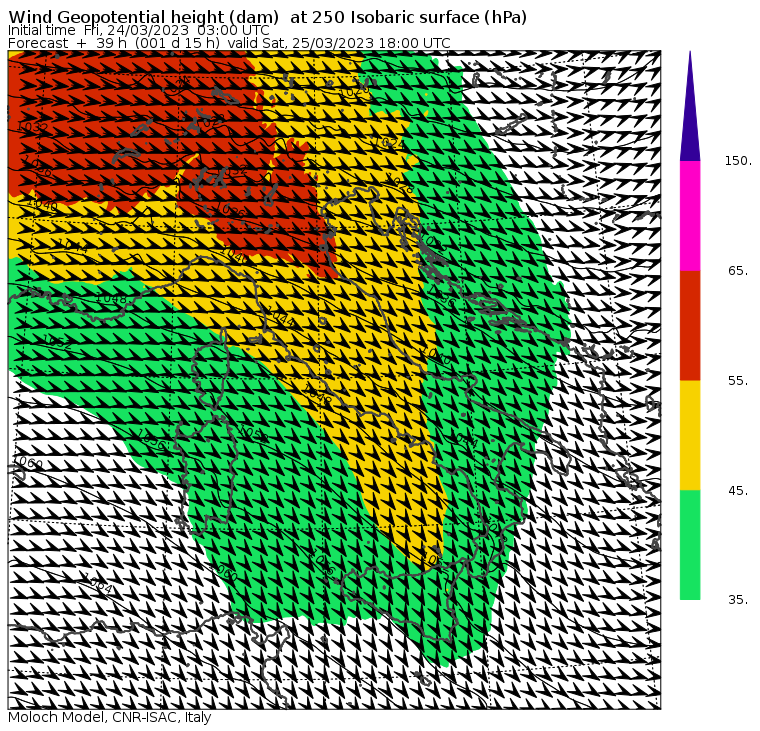Select the magenta 65–150 legend color band

pyautogui.click(x=690, y=216)
